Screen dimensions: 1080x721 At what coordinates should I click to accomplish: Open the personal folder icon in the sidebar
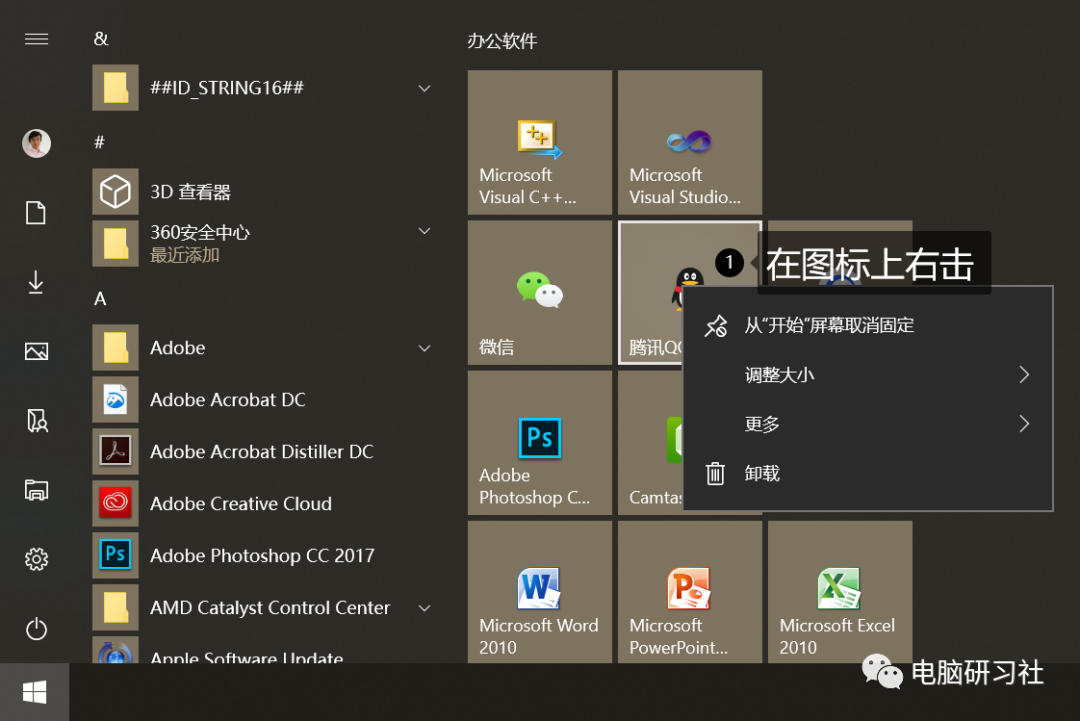tap(37, 421)
